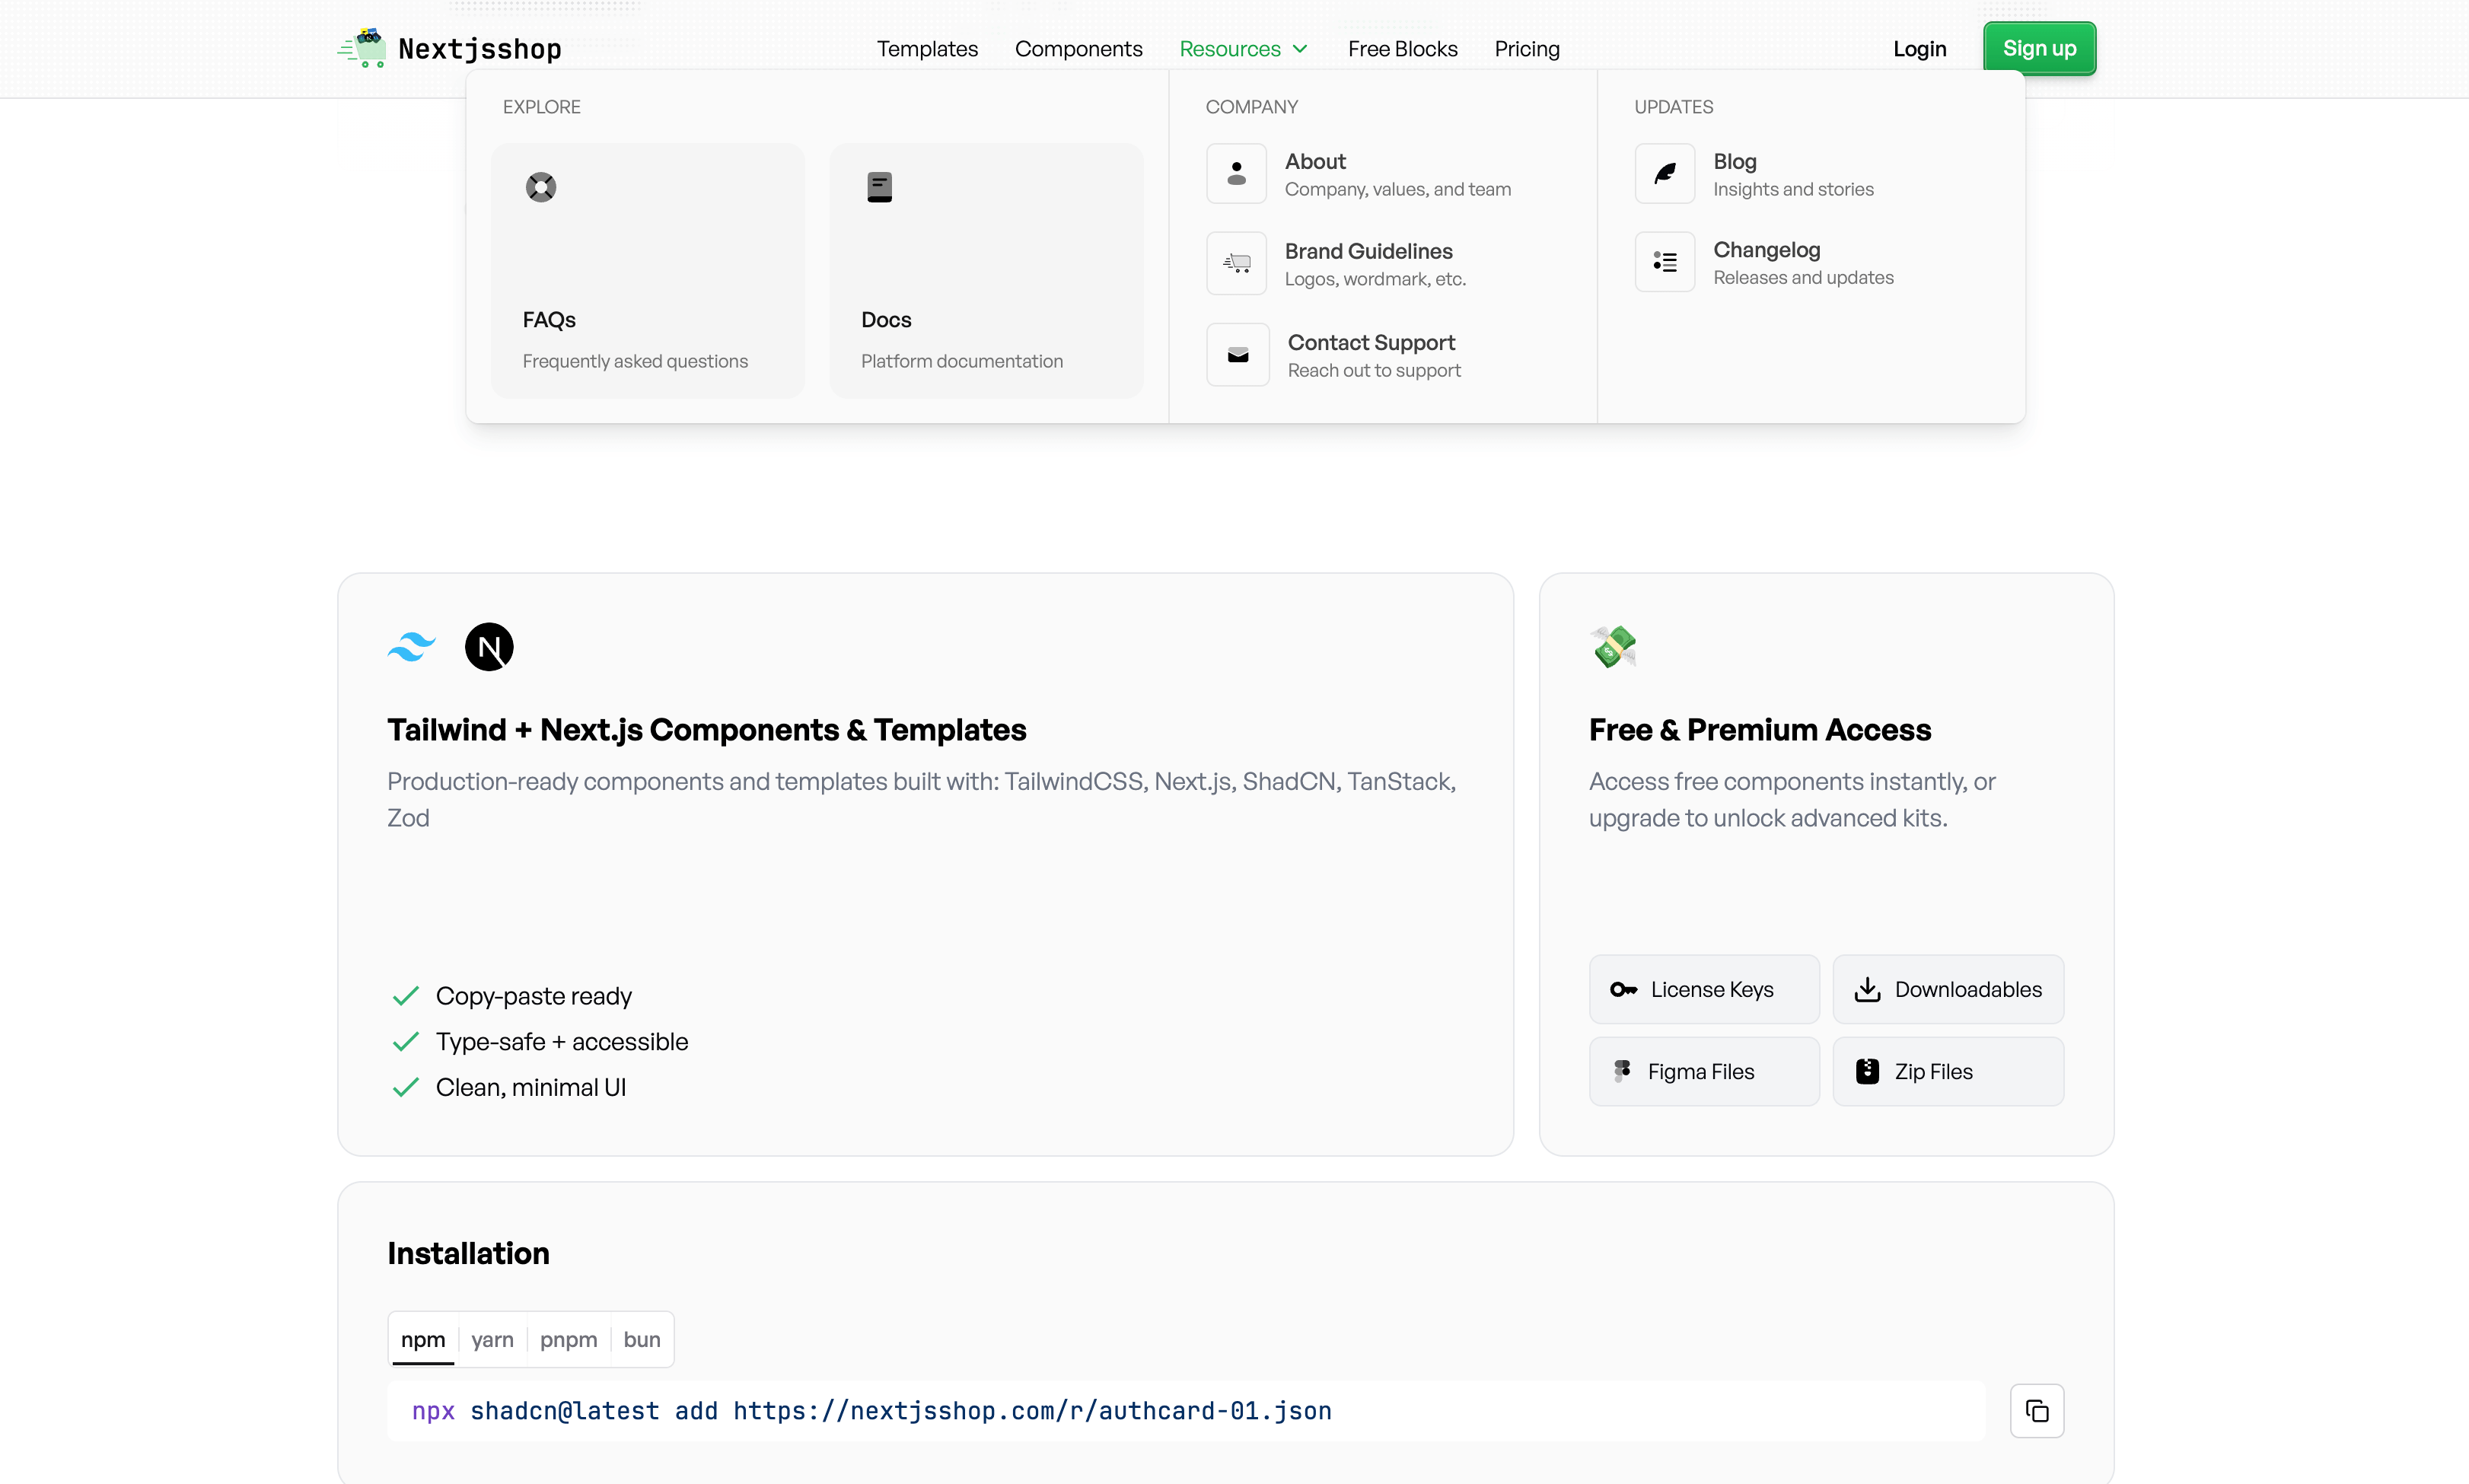The width and height of the screenshot is (2469, 1484).
Task: Click the 'Copy-paste ready' text
Action: 533,996
